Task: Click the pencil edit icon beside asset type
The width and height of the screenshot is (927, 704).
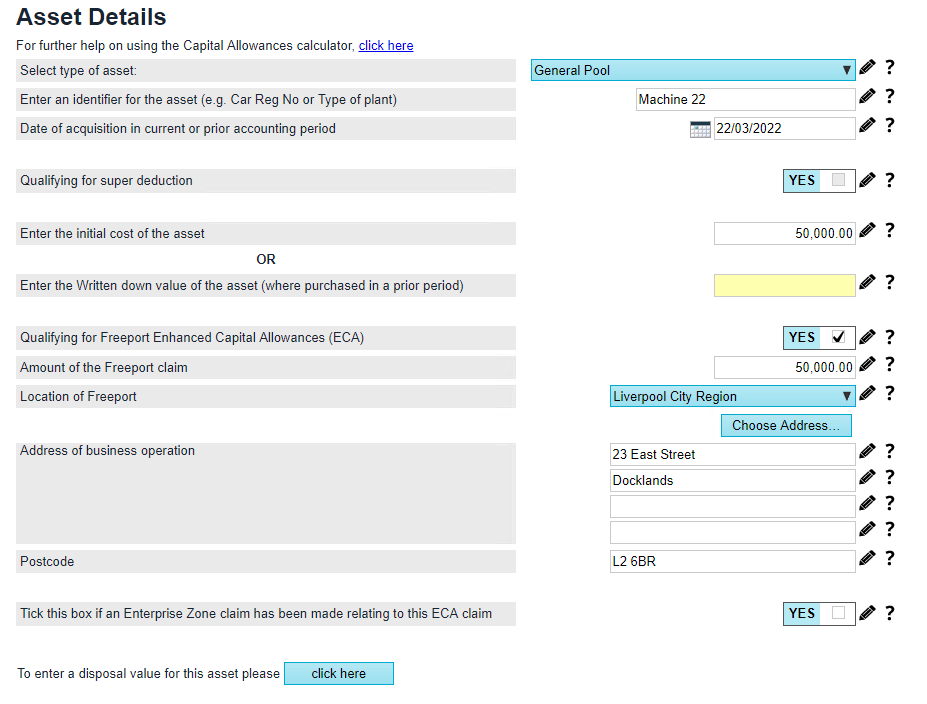Action: point(866,66)
